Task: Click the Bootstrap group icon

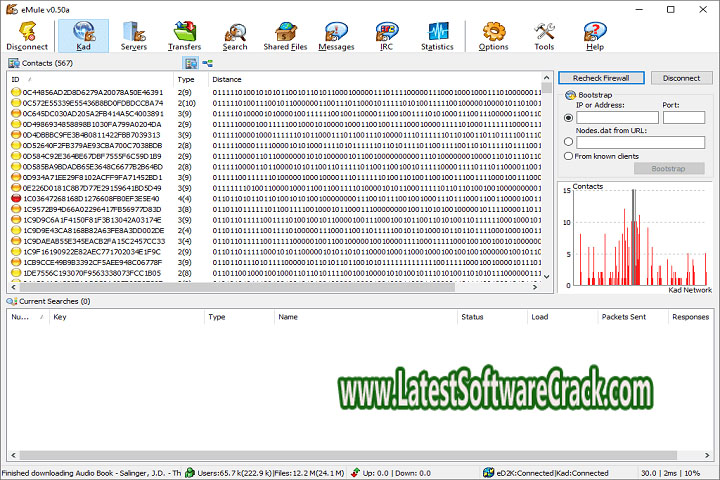Action: point(570,95)
